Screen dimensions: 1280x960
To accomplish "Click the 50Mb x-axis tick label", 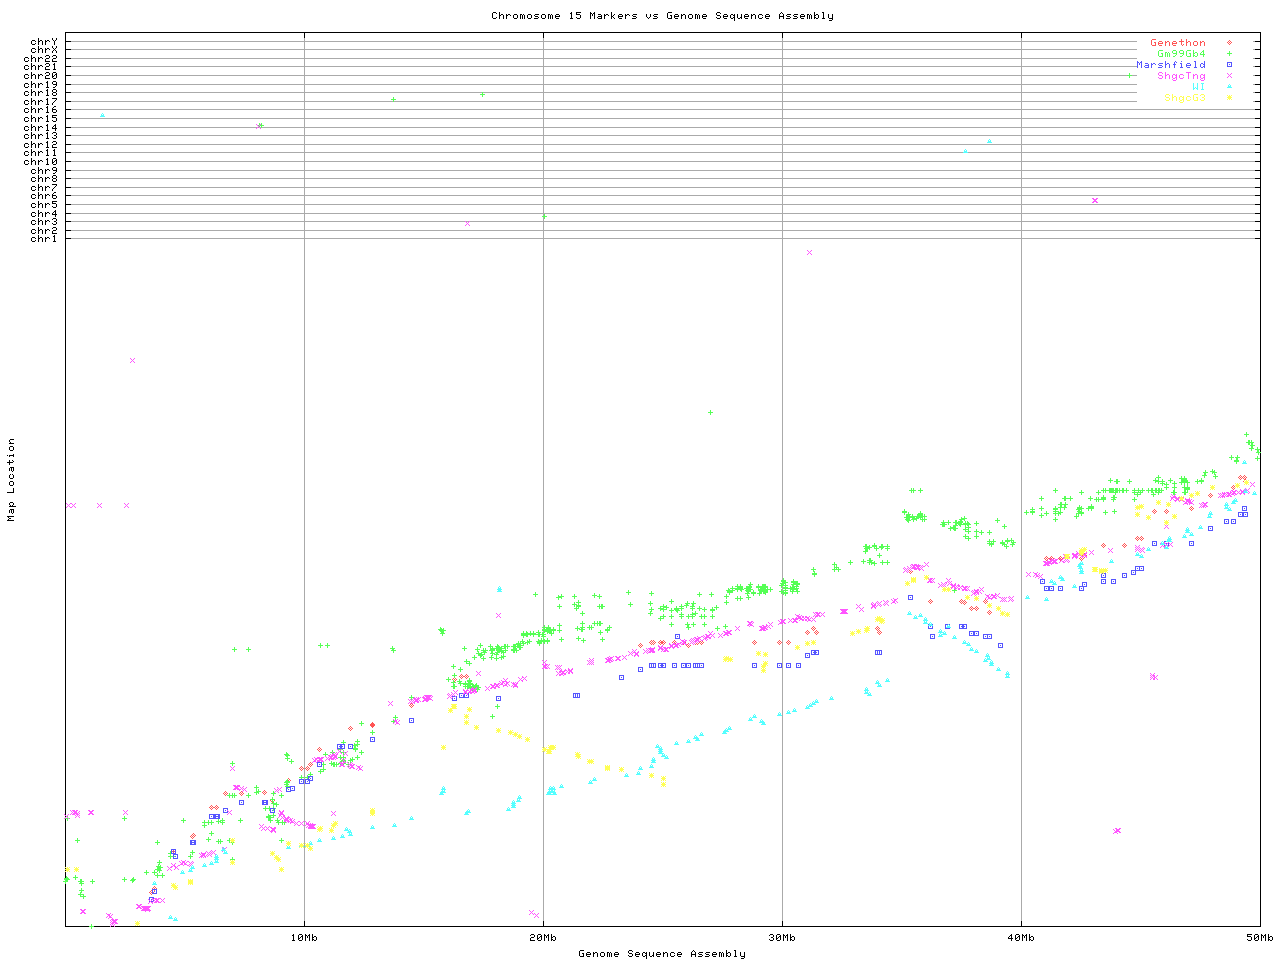I will [1259, 938].
